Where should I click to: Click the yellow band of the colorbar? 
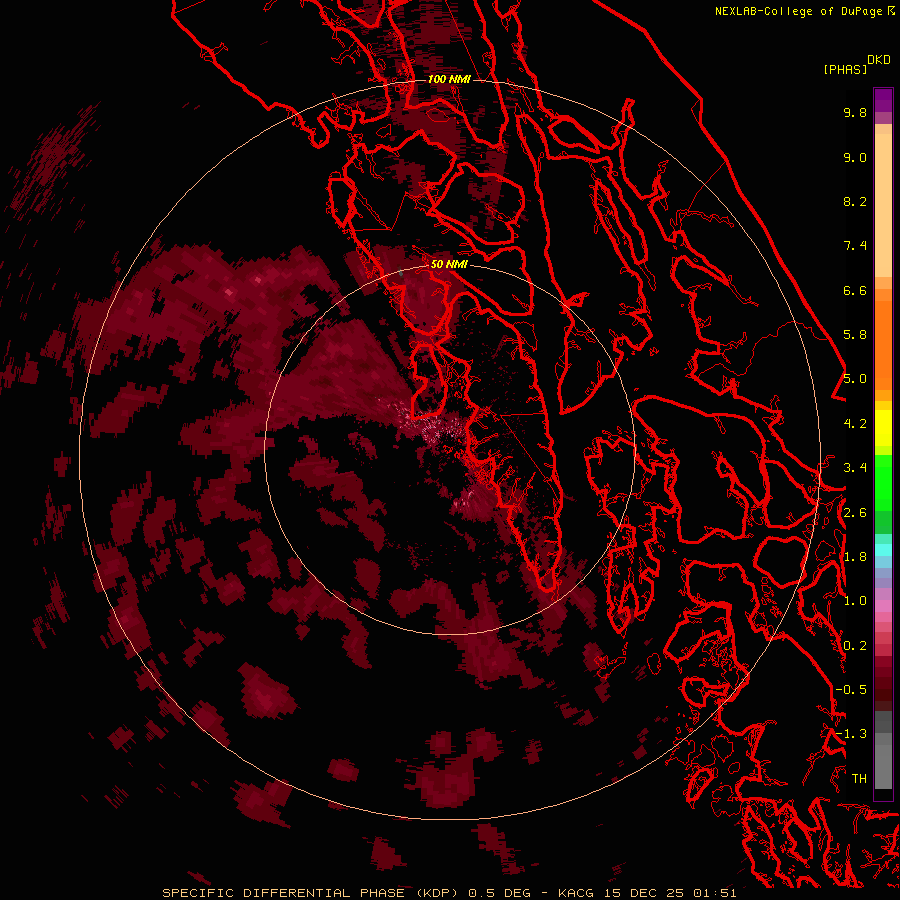pyautogui.click(x=883, y=428)
